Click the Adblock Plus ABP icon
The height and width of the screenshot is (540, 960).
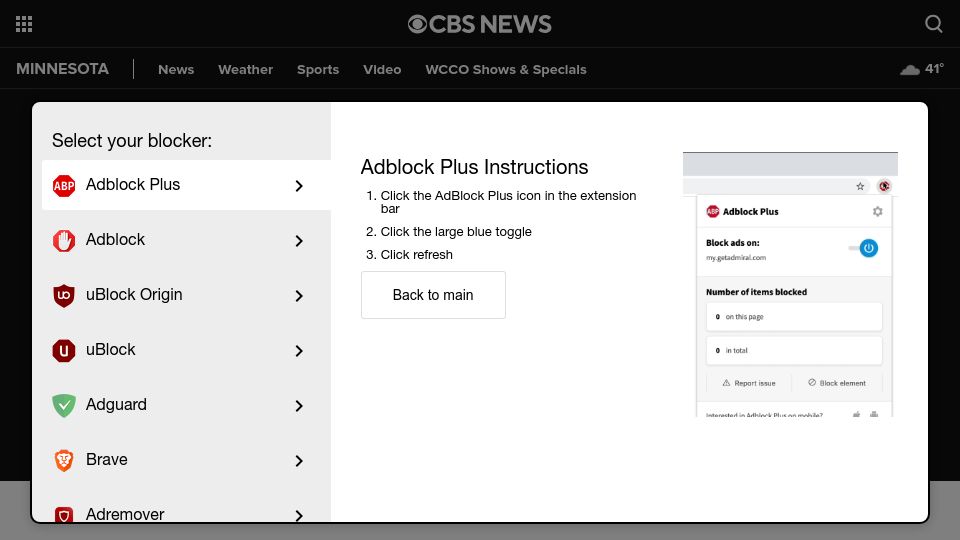point(64,186)
